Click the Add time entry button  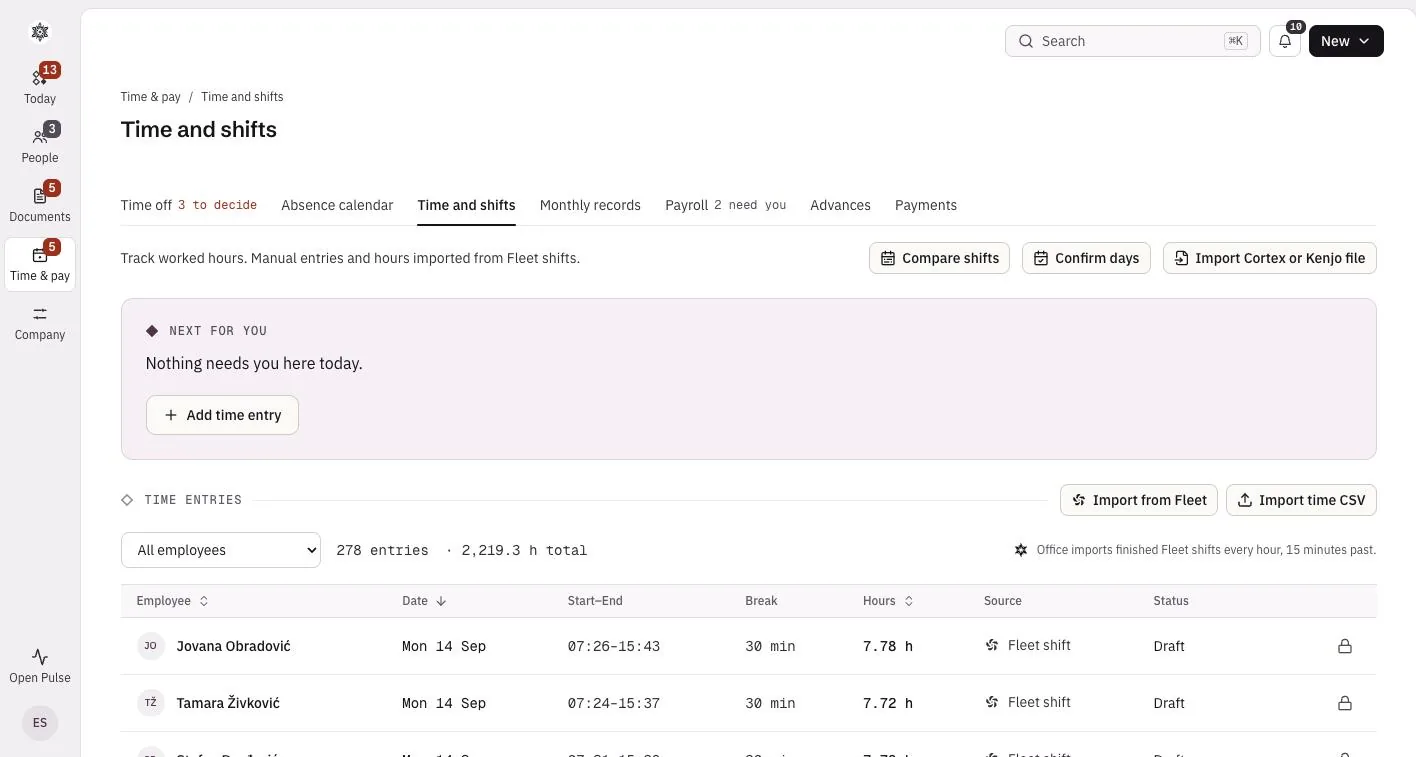pyautogui.click(x=222, y=415)
